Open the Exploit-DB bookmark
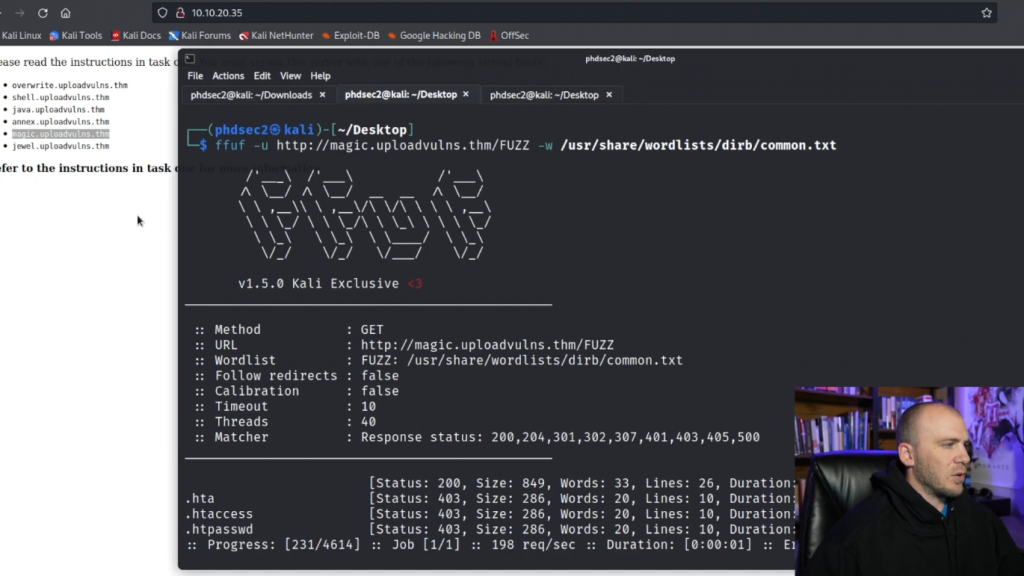1024x576 pixels. tap(351, 35)
